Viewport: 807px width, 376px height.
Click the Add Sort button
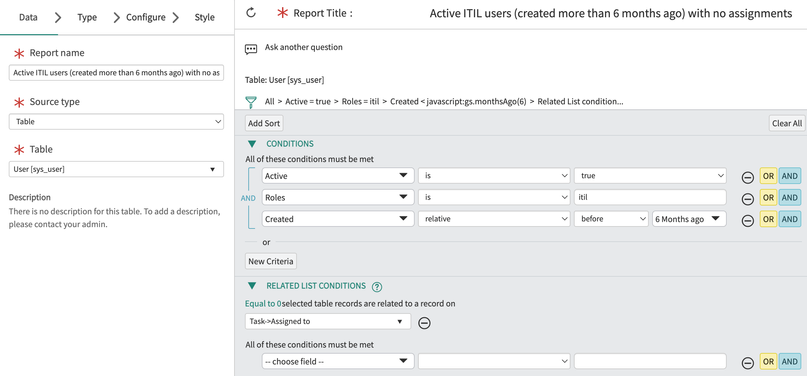point(265,123)
